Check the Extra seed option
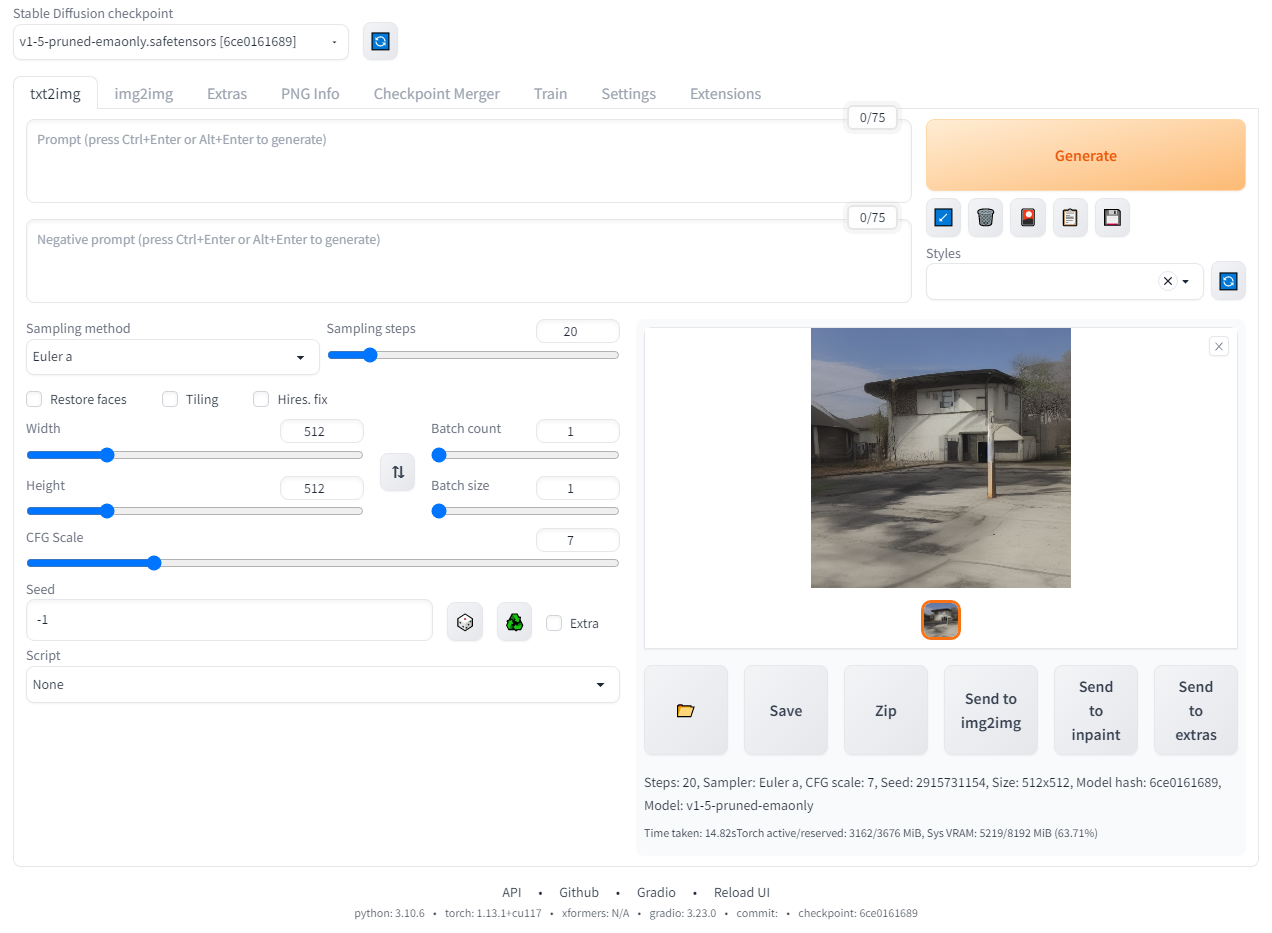Viewport: 1272px width, 933px height. click(554, 623)
